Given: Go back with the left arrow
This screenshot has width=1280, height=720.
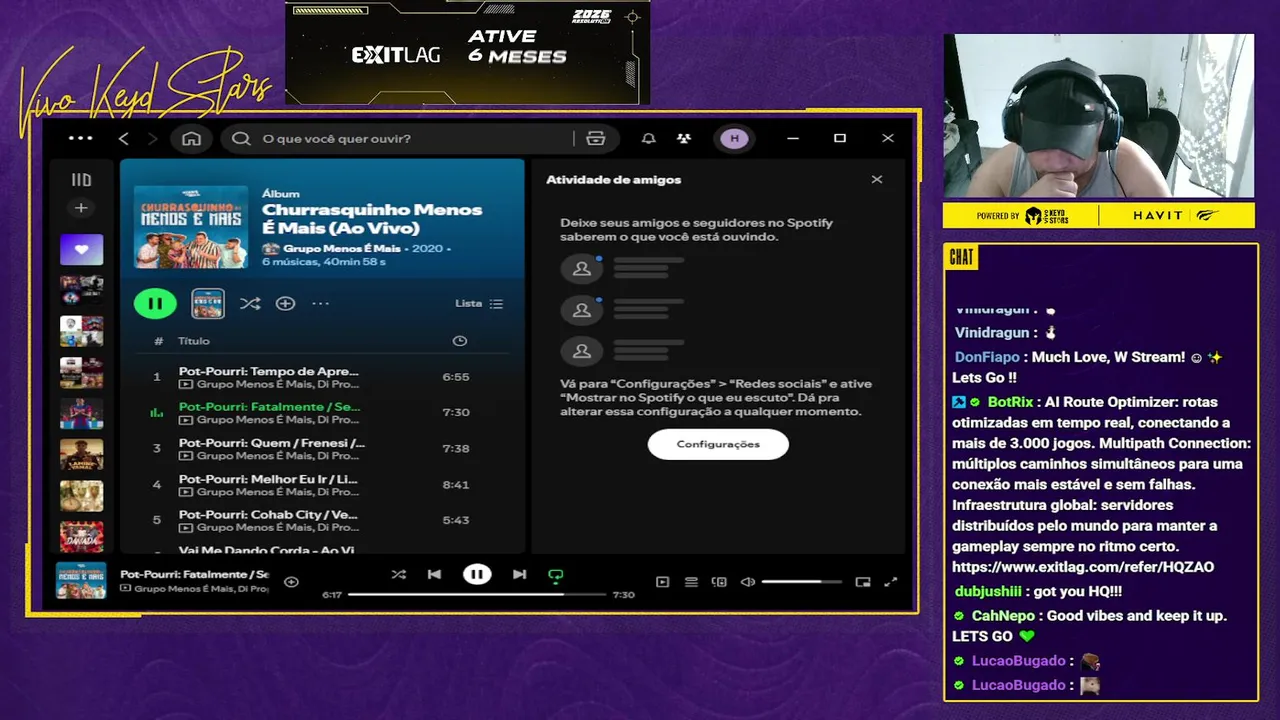Looking at the screenshot, I should point(124,138).
